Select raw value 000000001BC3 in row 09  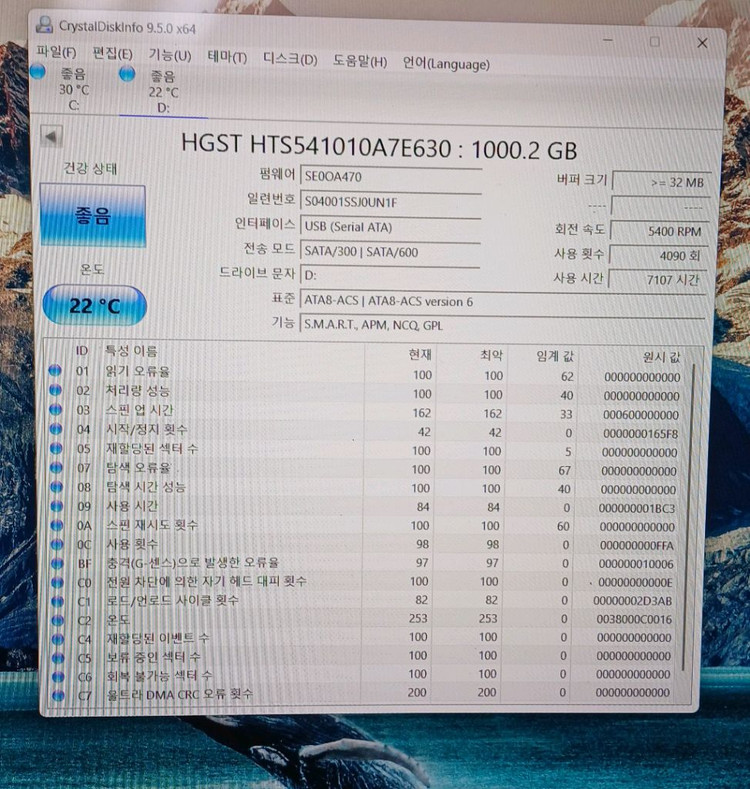(637, 508)
